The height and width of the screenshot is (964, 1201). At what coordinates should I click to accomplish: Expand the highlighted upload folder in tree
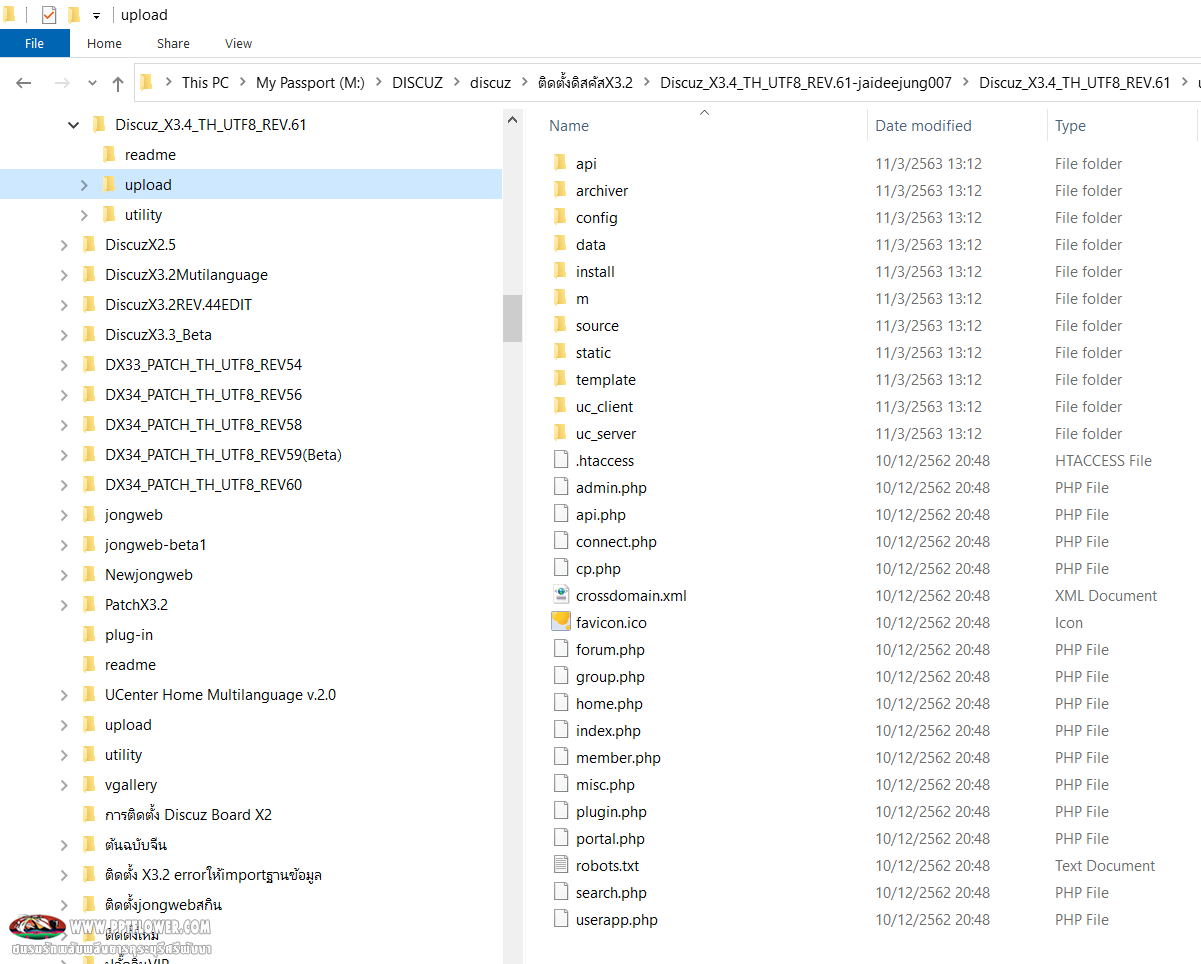point(84,185)
